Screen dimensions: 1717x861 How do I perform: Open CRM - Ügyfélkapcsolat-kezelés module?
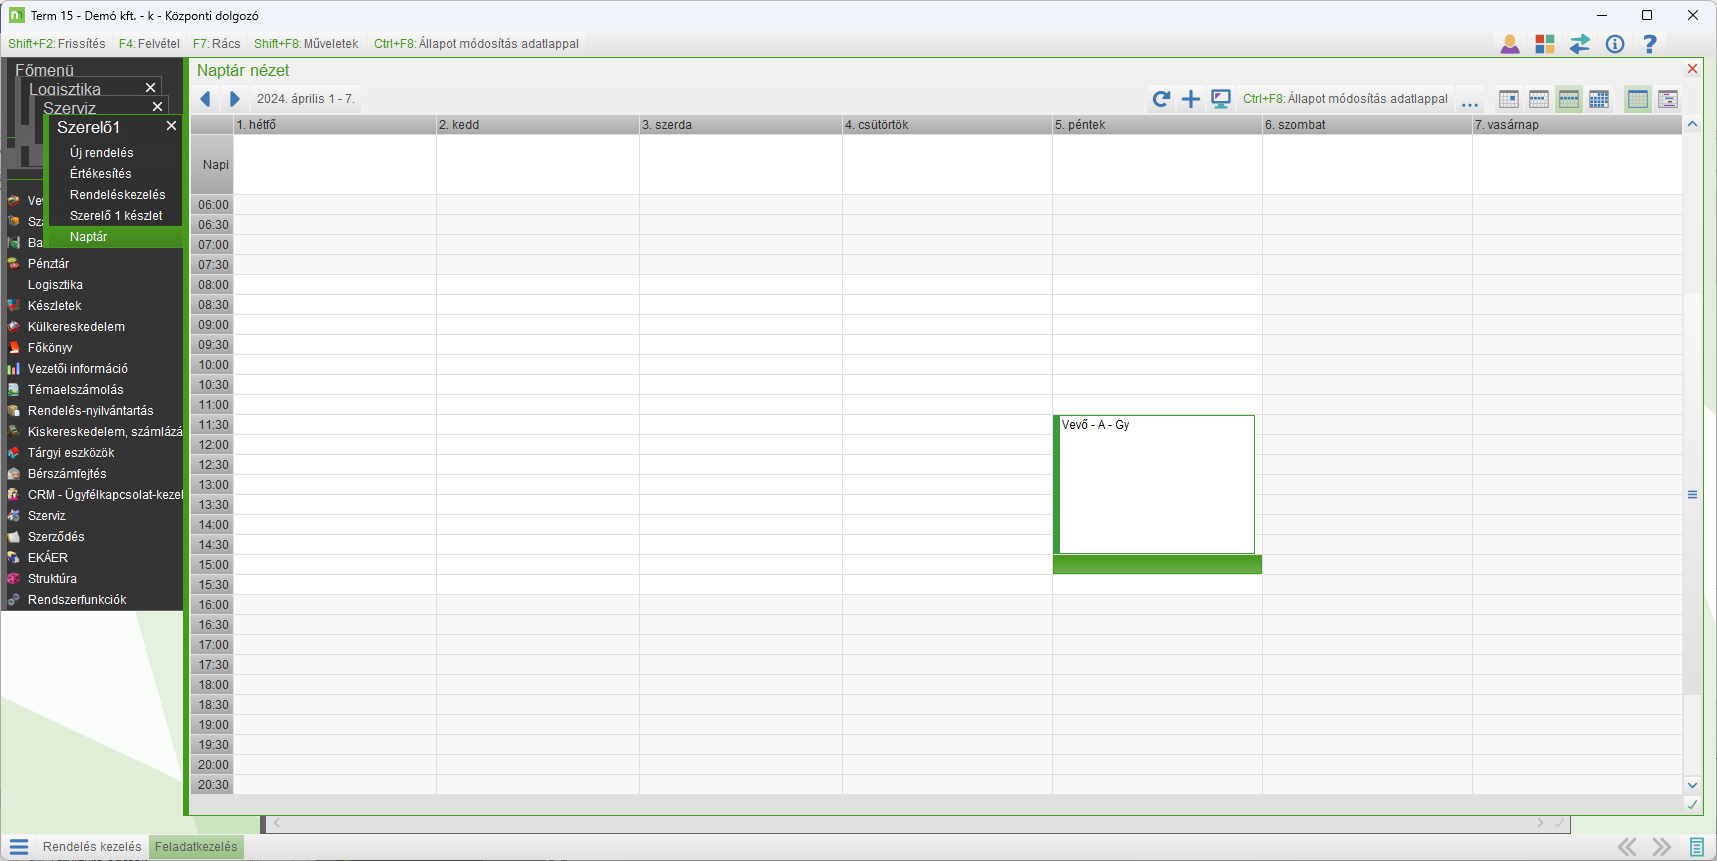pos(105,495)
